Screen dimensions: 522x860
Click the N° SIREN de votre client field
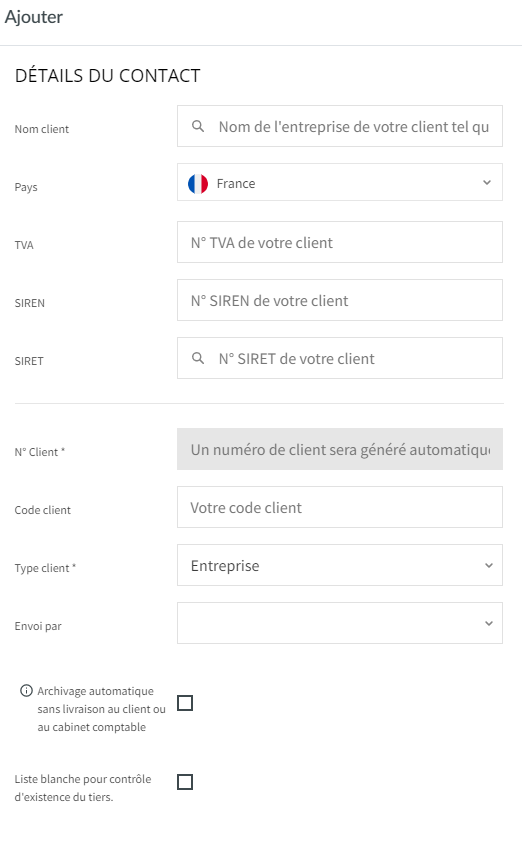click(340, 300)
